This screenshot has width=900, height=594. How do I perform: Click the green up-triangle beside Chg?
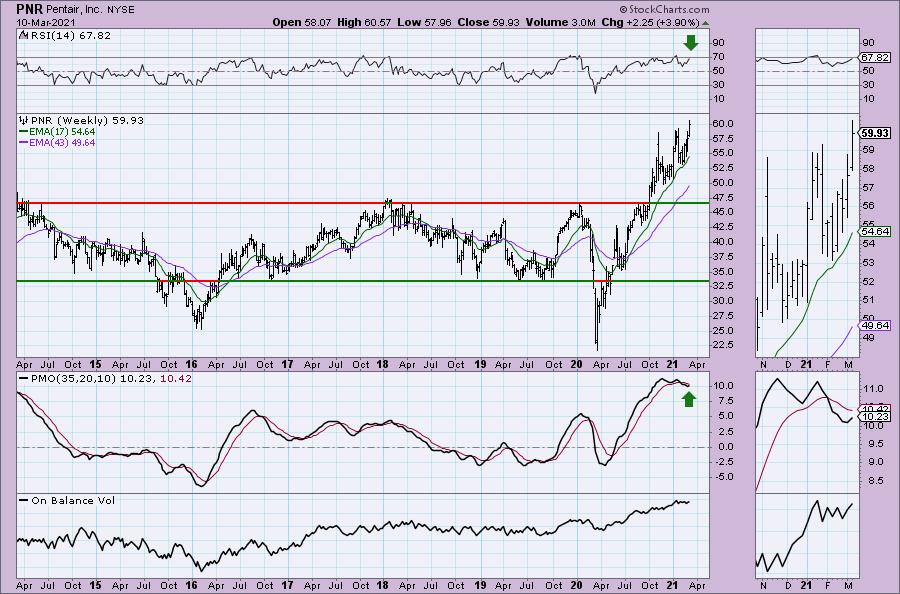coord(705,23)
